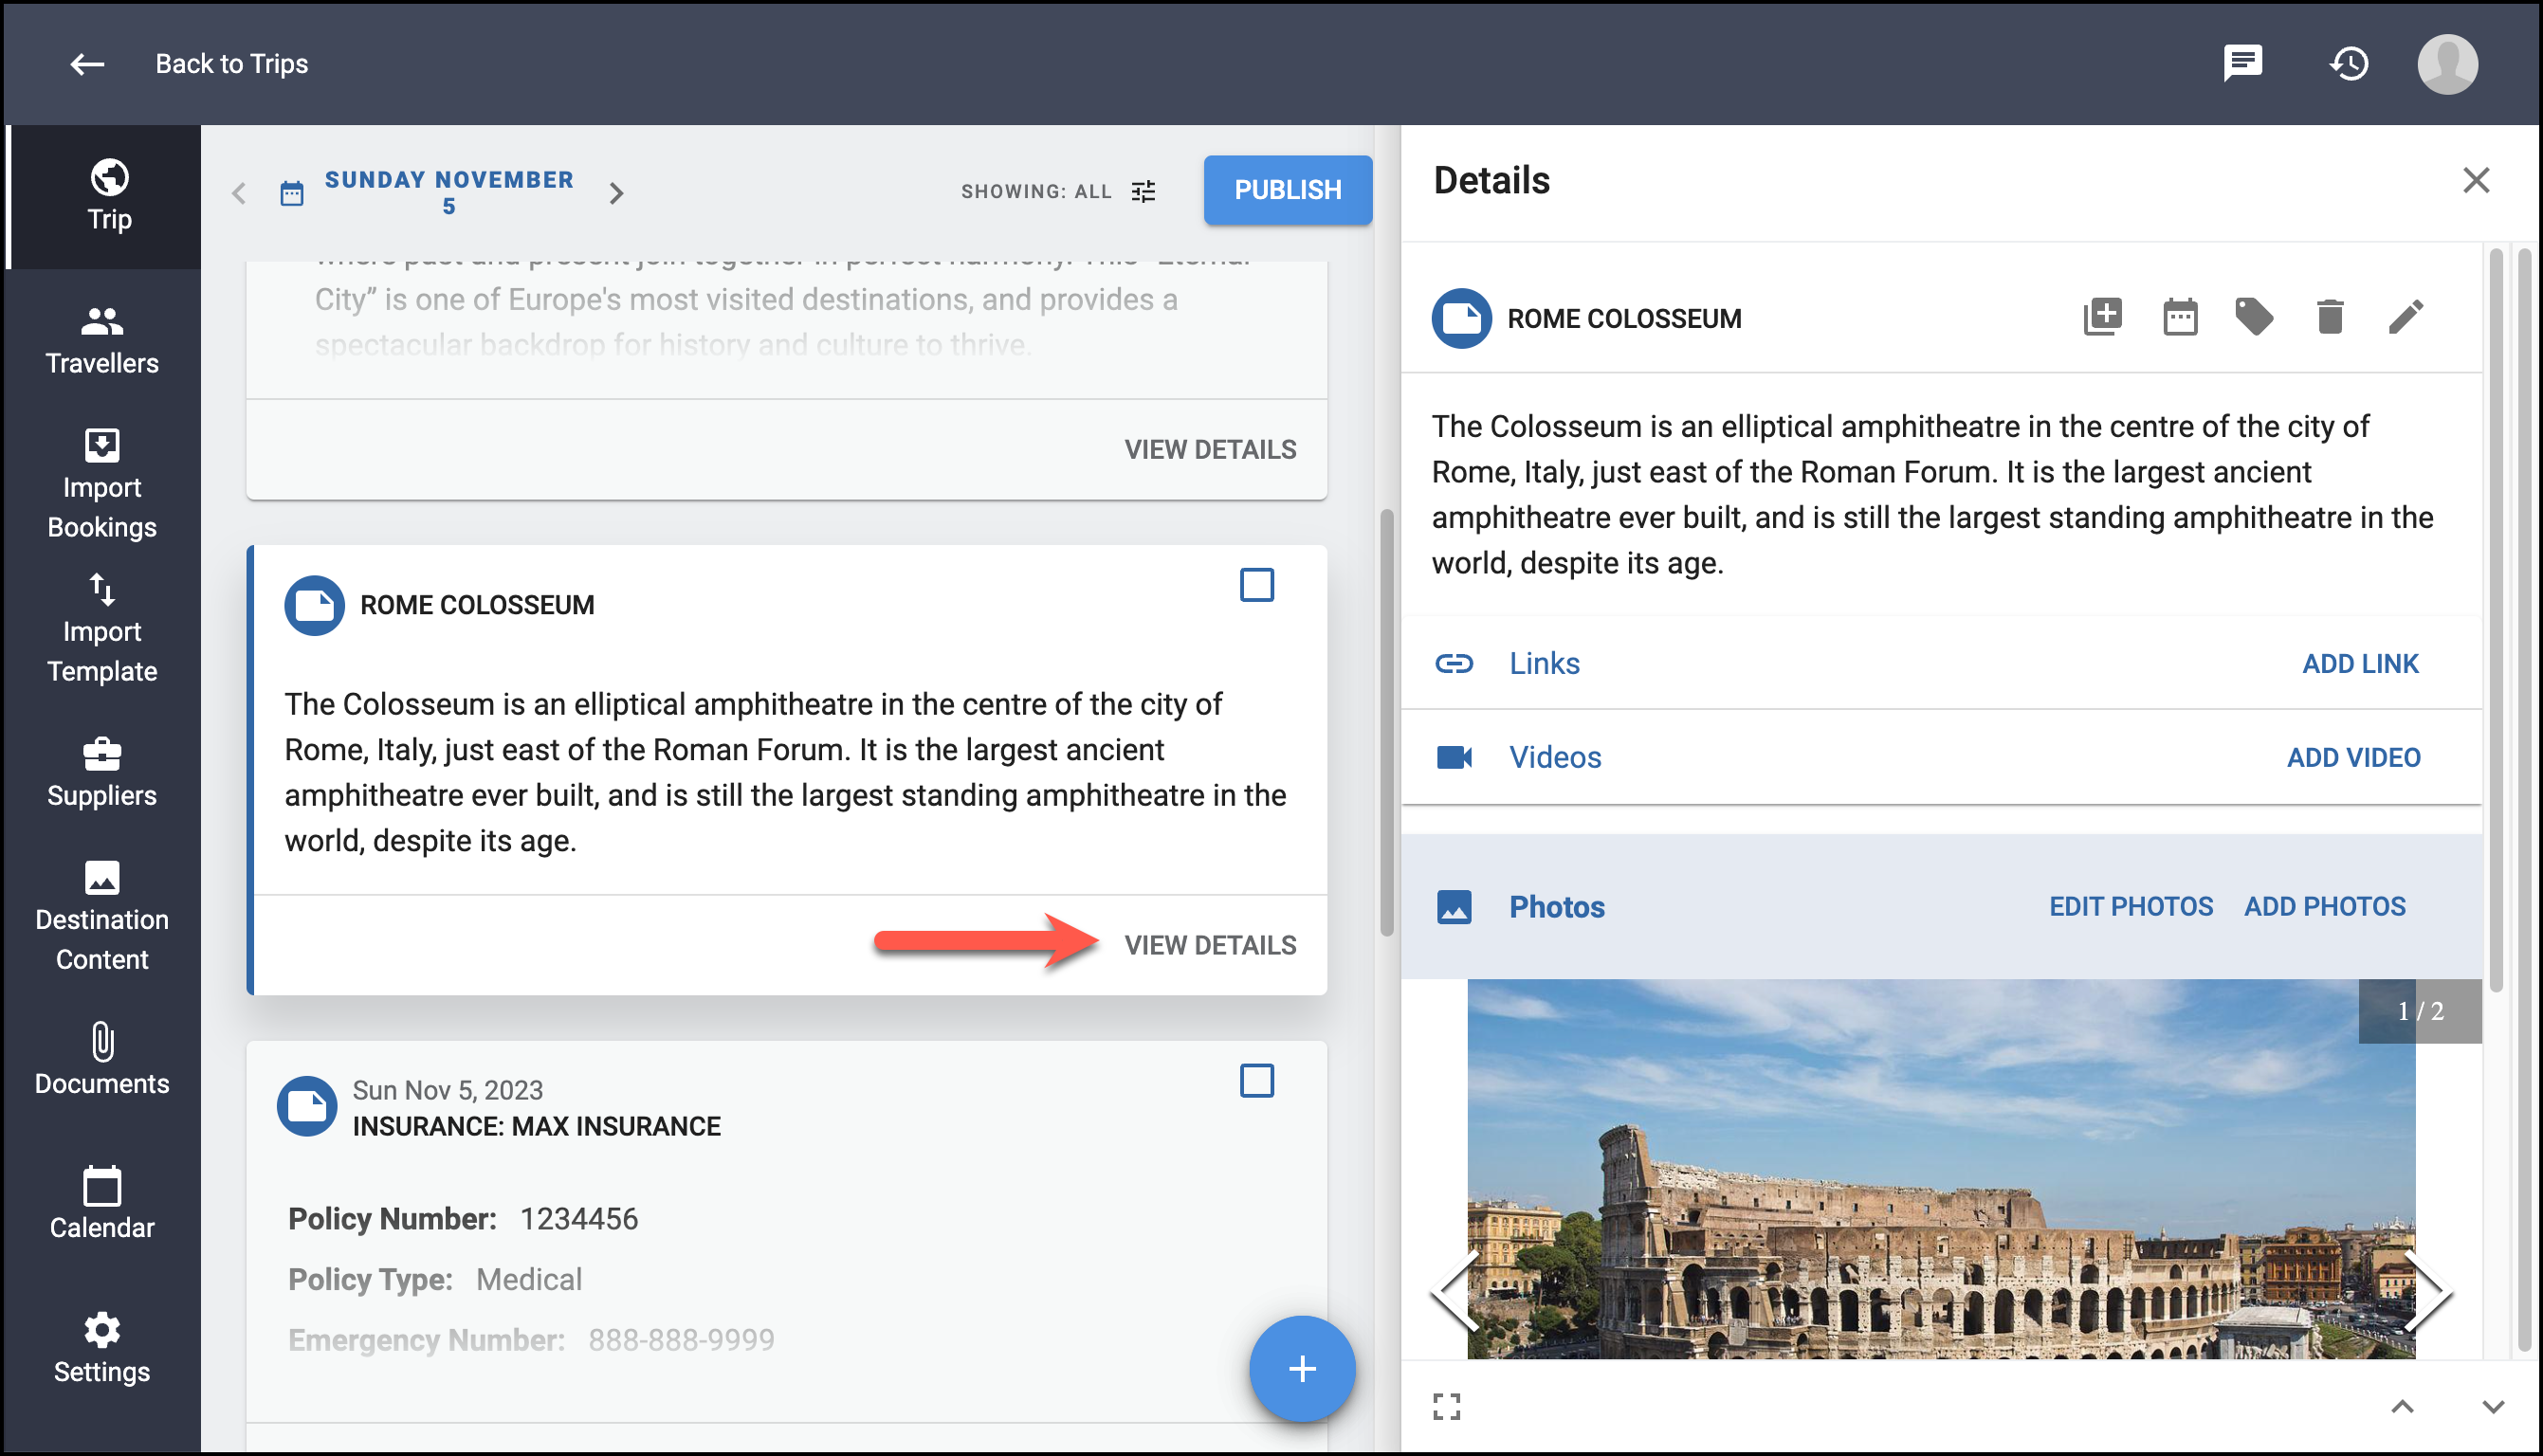This screenshot has width=2543, height=1456.
Task: Click the Details header Rome Colosseum icon
Action: 1461,318
